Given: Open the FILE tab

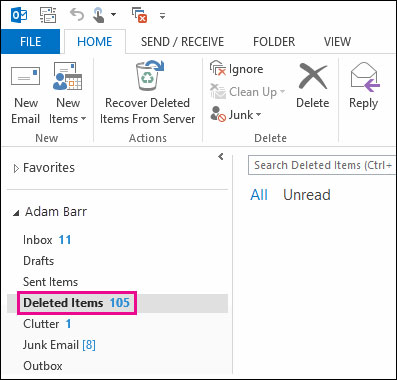Looking at the screenshot, I should [30, 42].
